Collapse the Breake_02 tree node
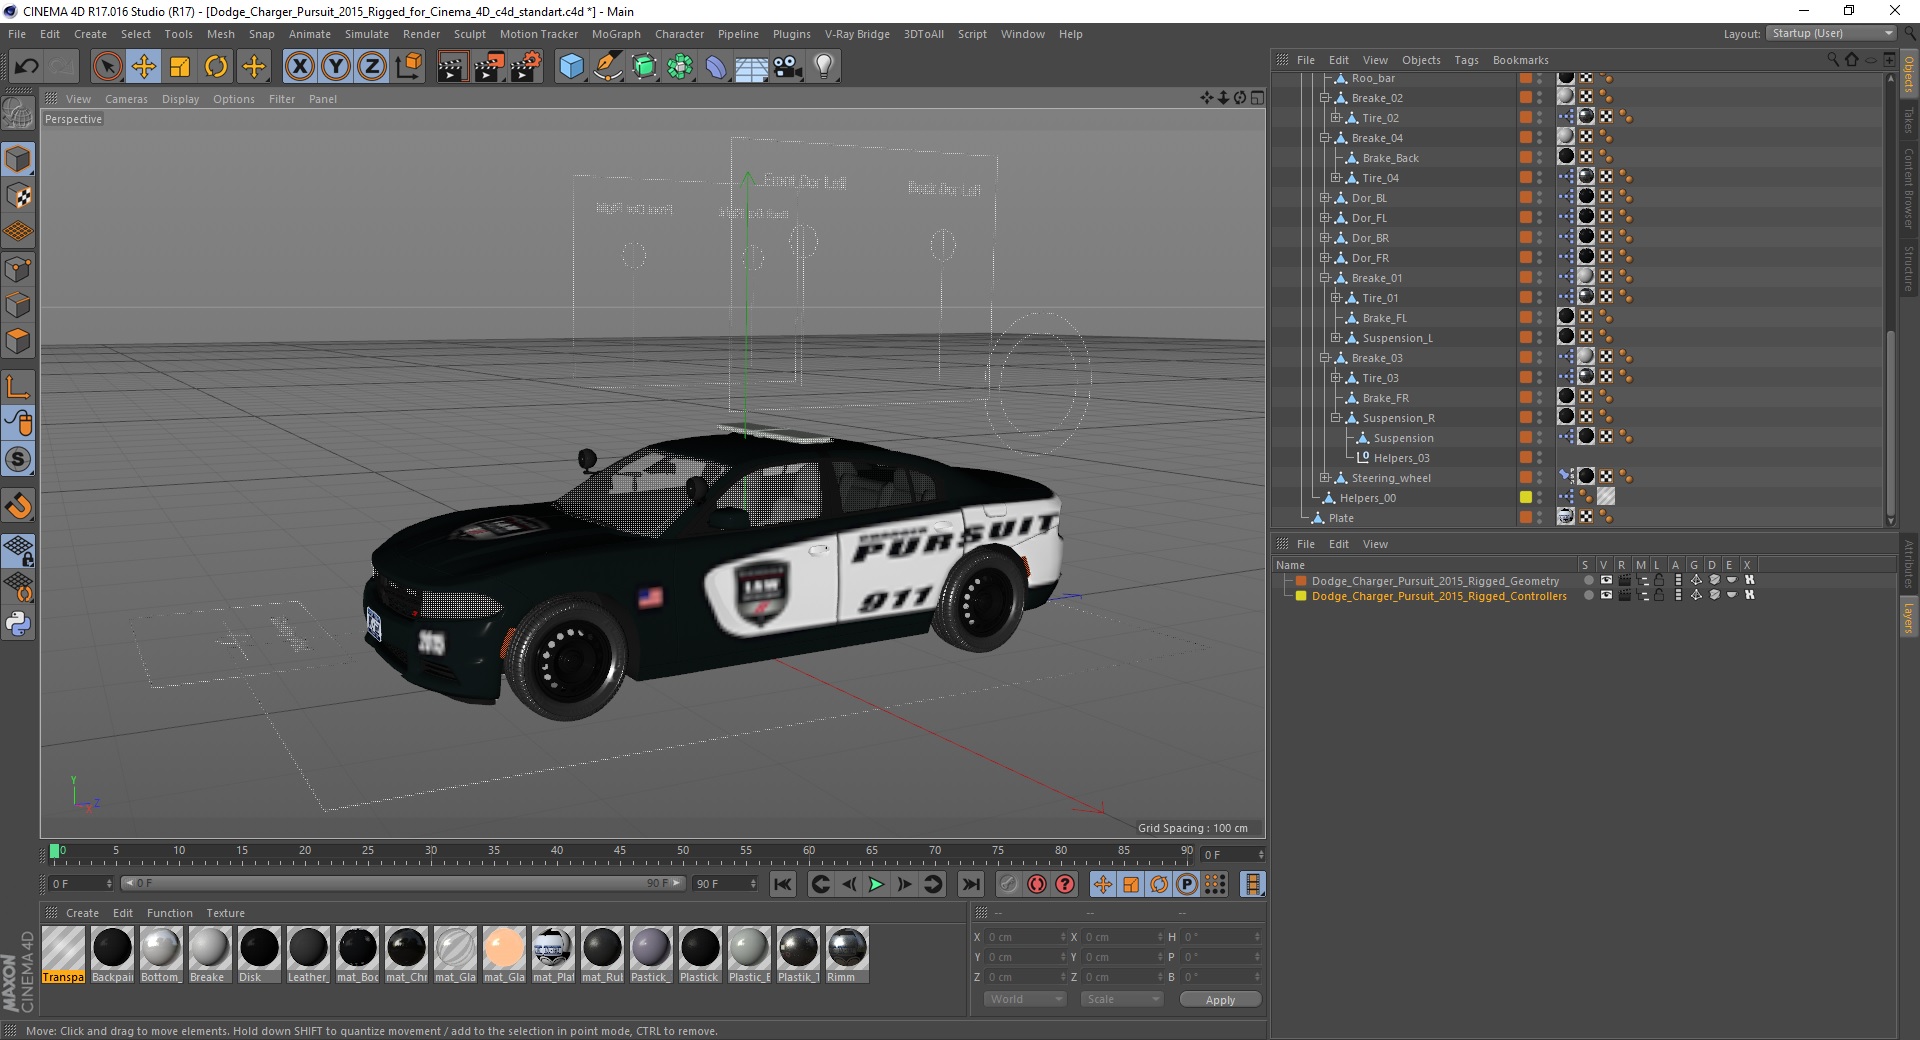 pos(1324,98)
